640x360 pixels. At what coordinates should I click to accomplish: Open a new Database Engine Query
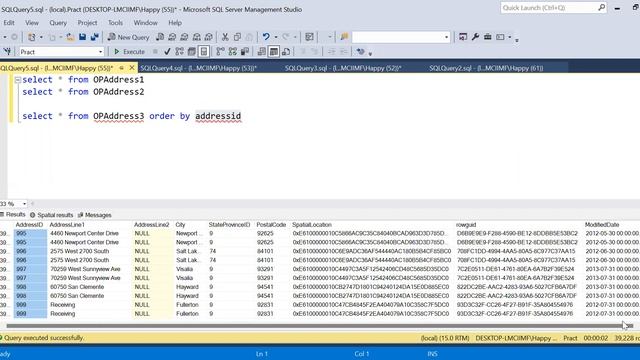[160, 37]
